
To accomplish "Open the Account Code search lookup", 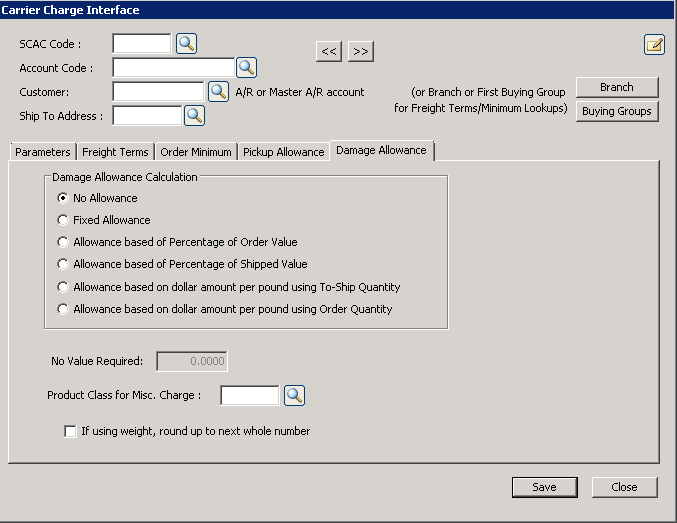I will pos(246,67).
